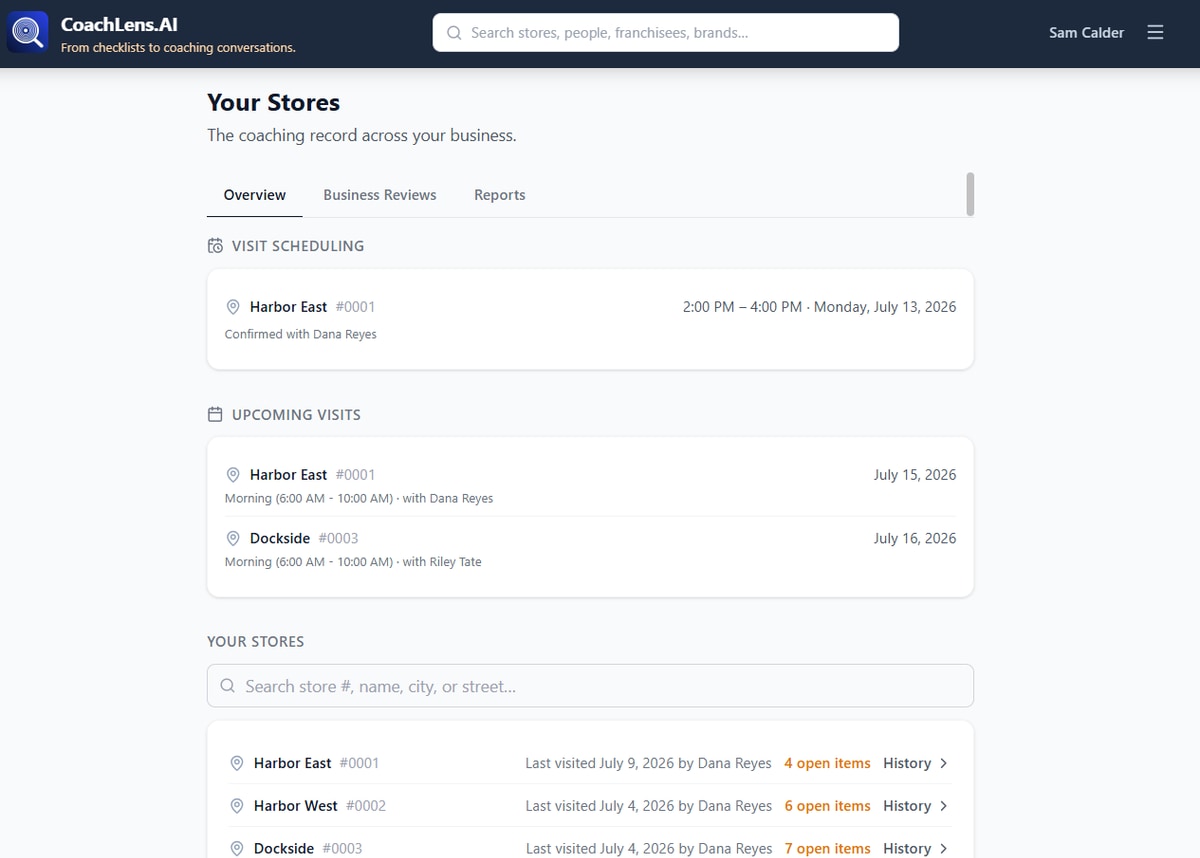The width and height of the screenshot is (1200, 858).
Task: Expand the History chevron for Harbor West
Action: coord(944,806)
